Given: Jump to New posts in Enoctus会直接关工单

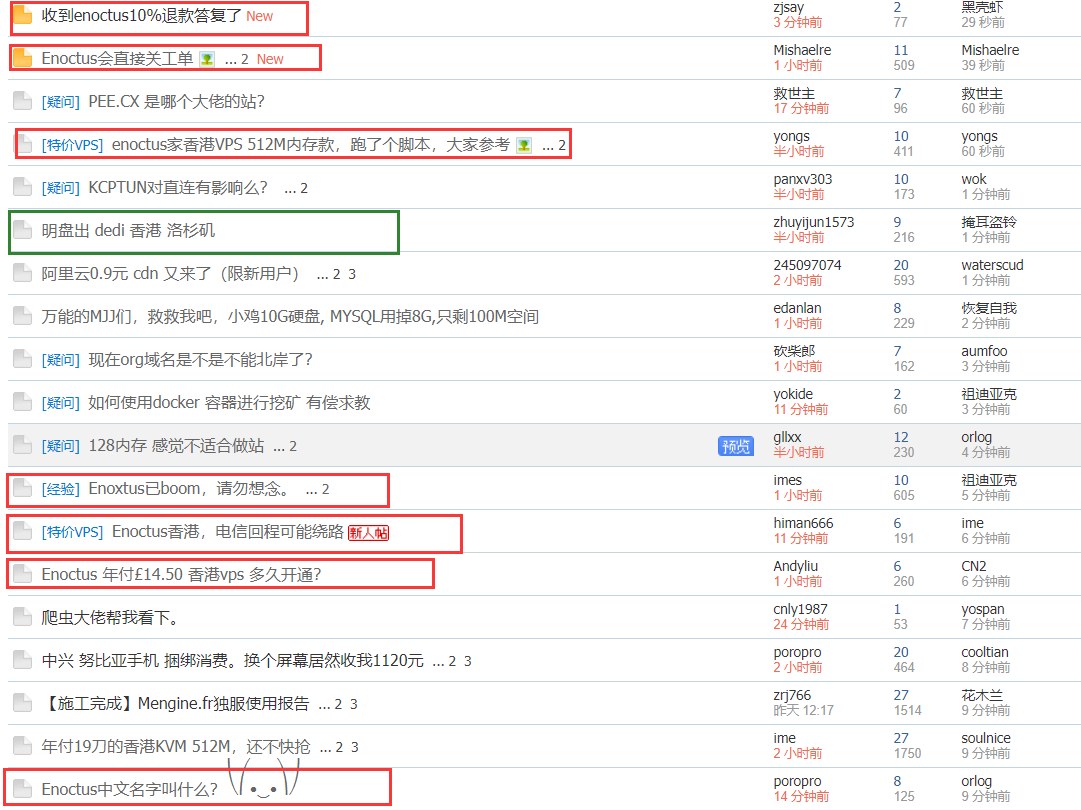Looking at the screenshot, I should [x=270, y=59].
